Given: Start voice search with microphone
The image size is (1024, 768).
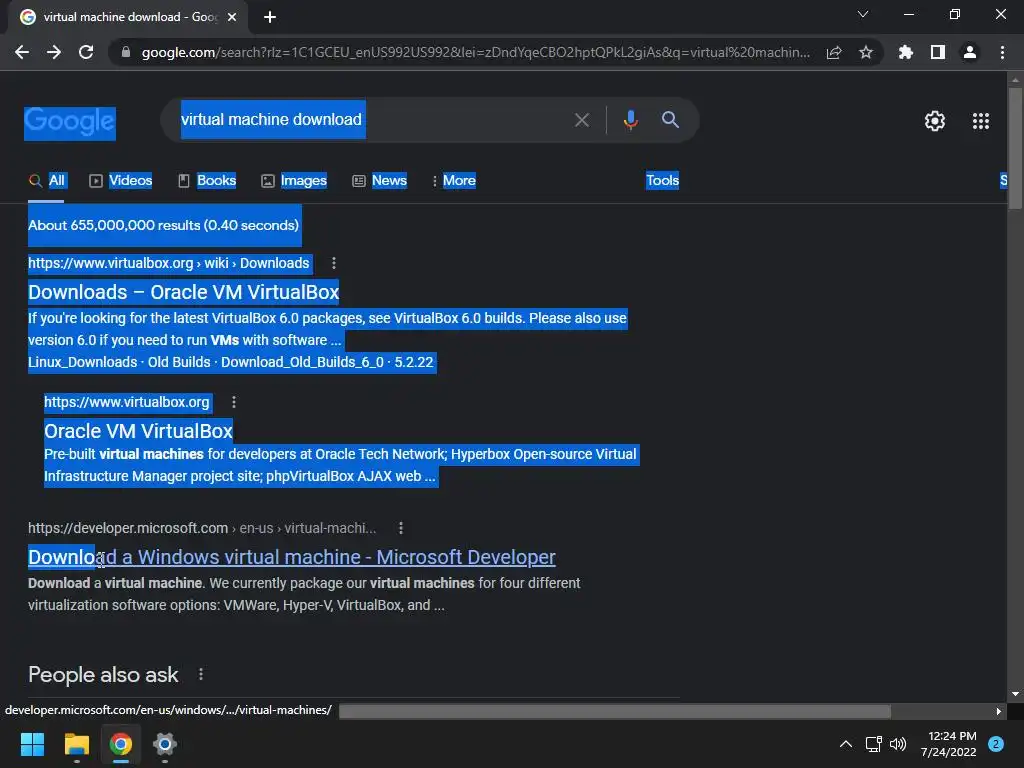Looking at the screenshot, I should click(x=630, y=120).
